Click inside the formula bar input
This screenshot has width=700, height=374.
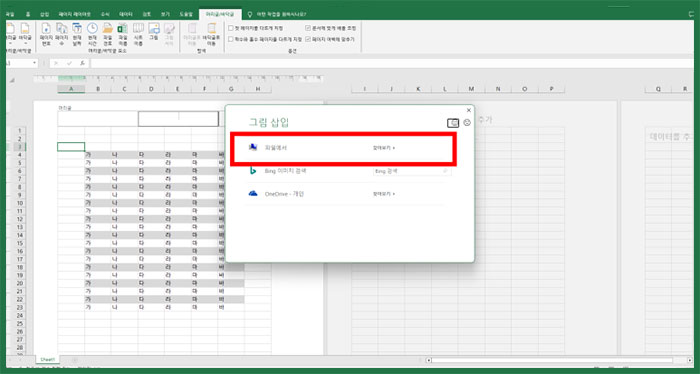pyautogui.click(x=392, y=63)
